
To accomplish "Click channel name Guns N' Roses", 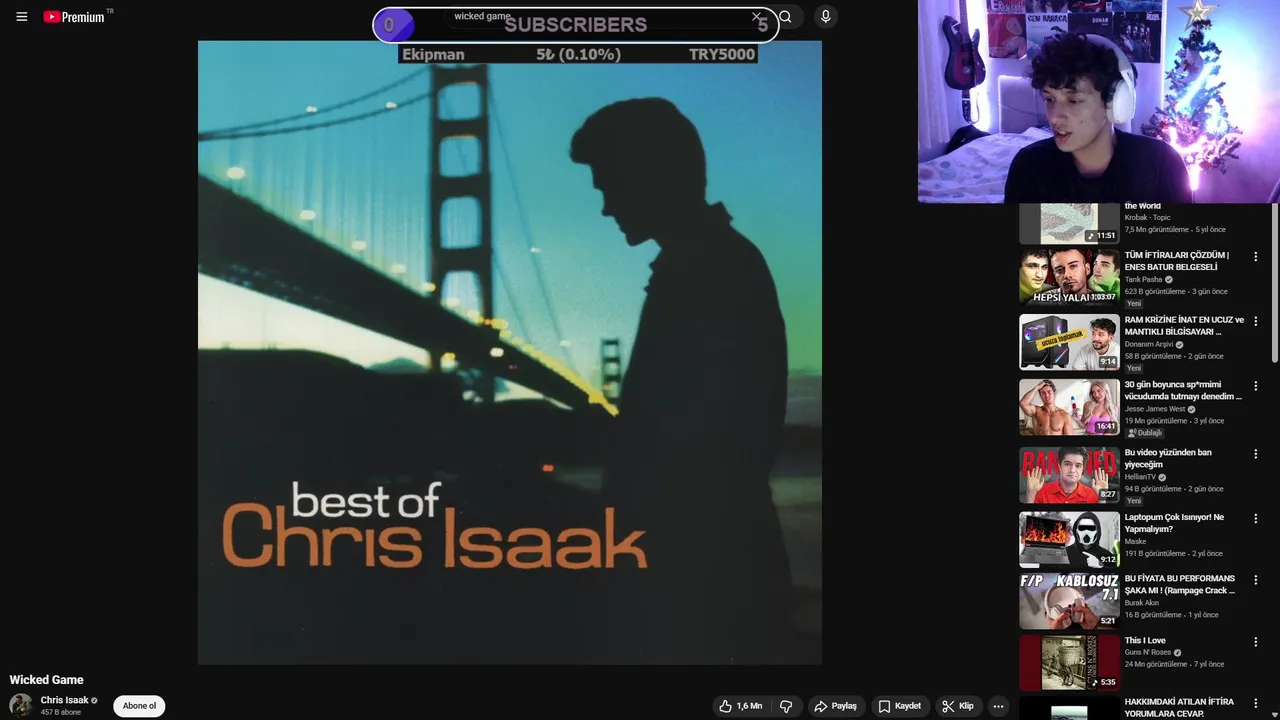I will coord(1148,653).
